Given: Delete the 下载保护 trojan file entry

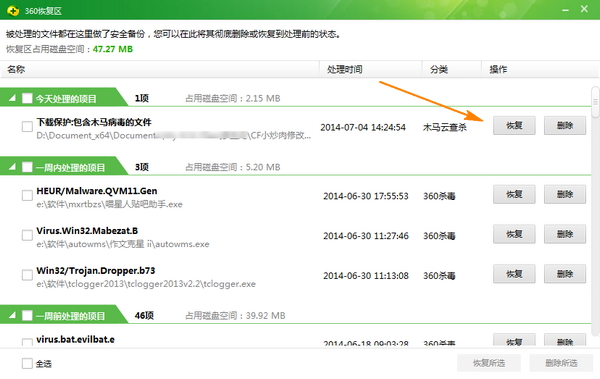Looking at the screenshot, I should tap(565, 126).
